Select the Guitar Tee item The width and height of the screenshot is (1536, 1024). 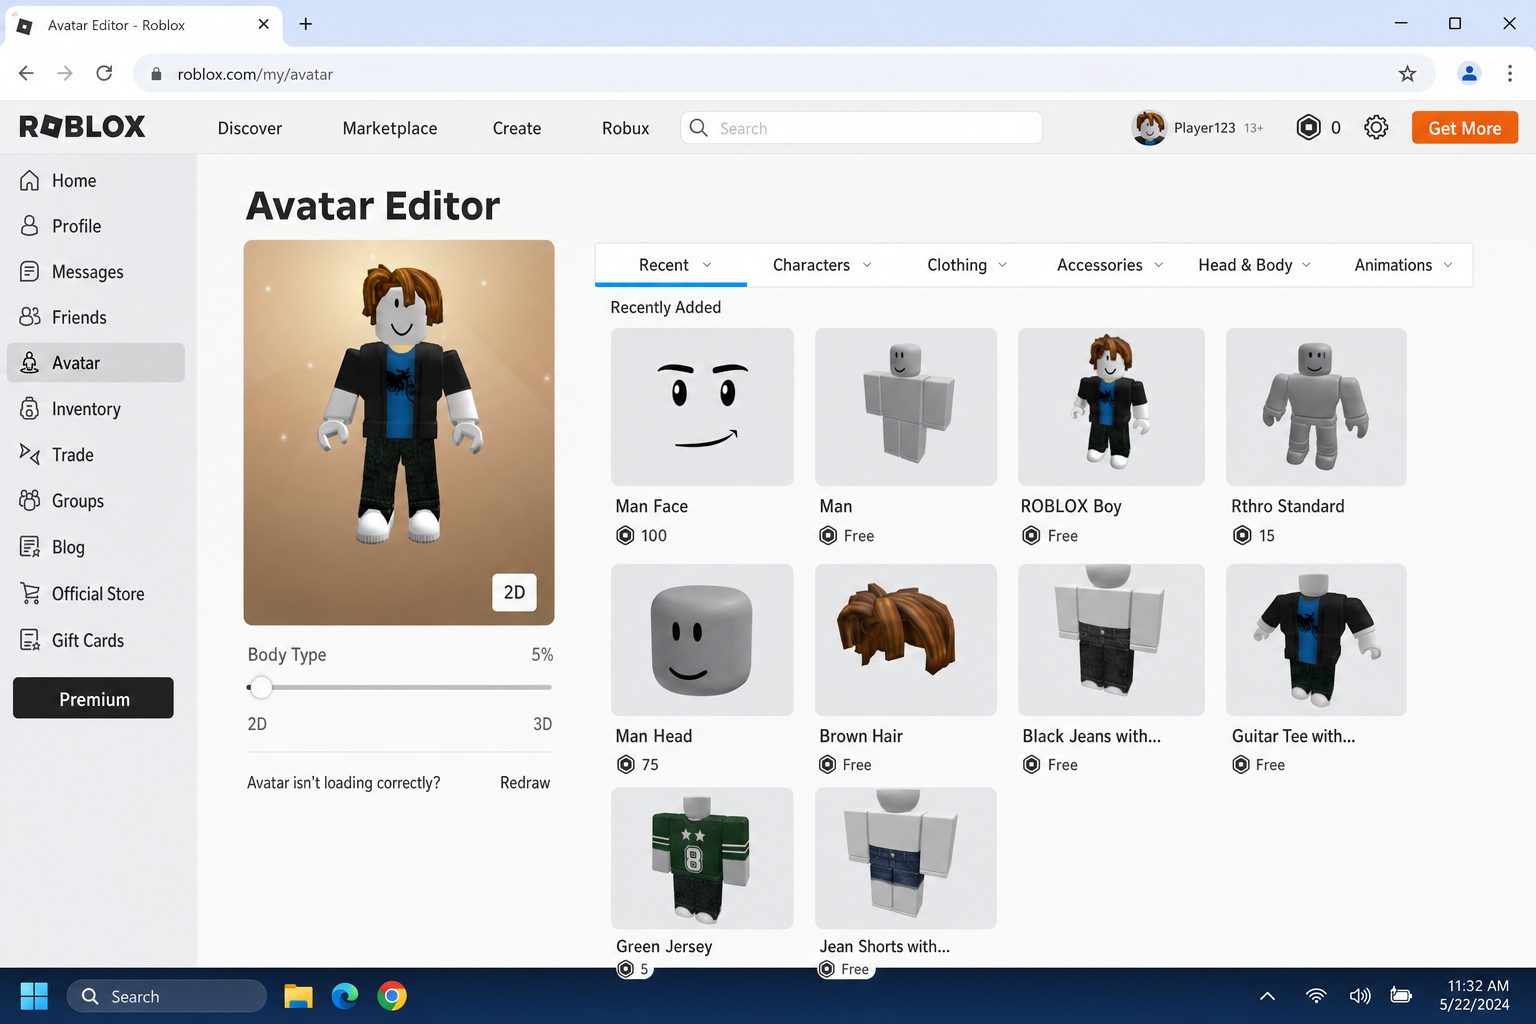1316,640
